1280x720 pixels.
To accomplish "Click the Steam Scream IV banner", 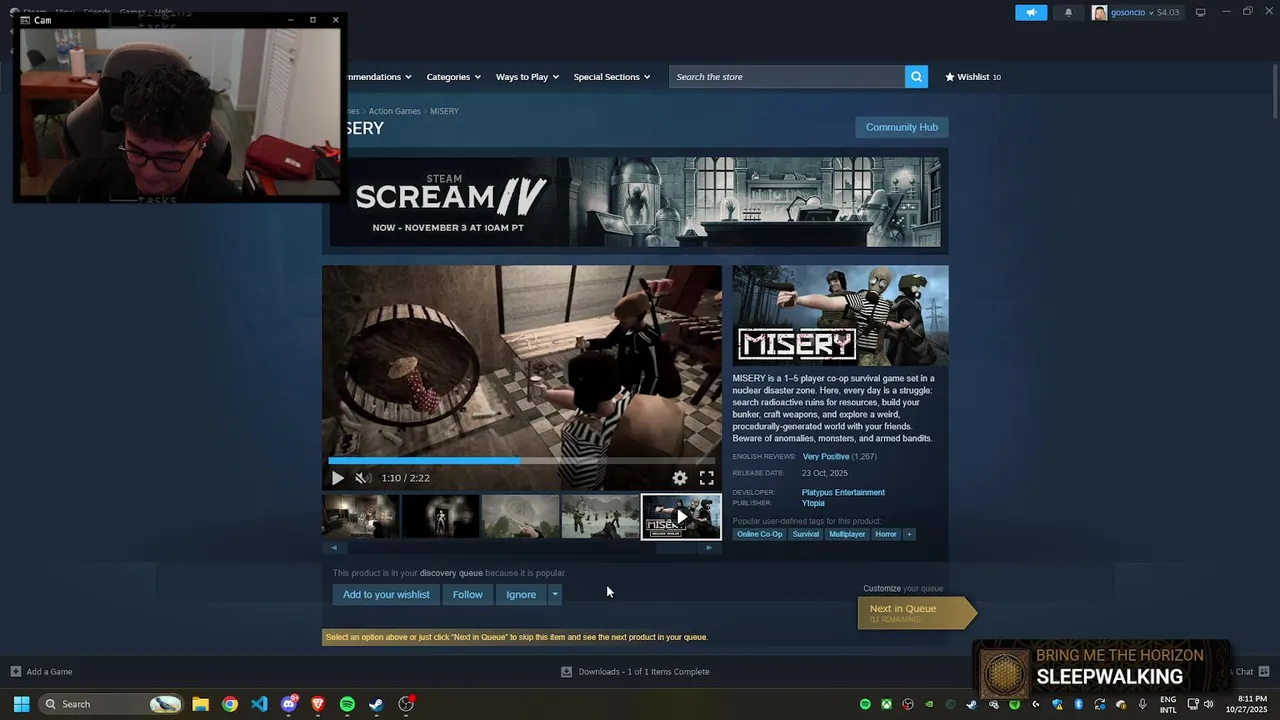I will click(x=635, y=201).
